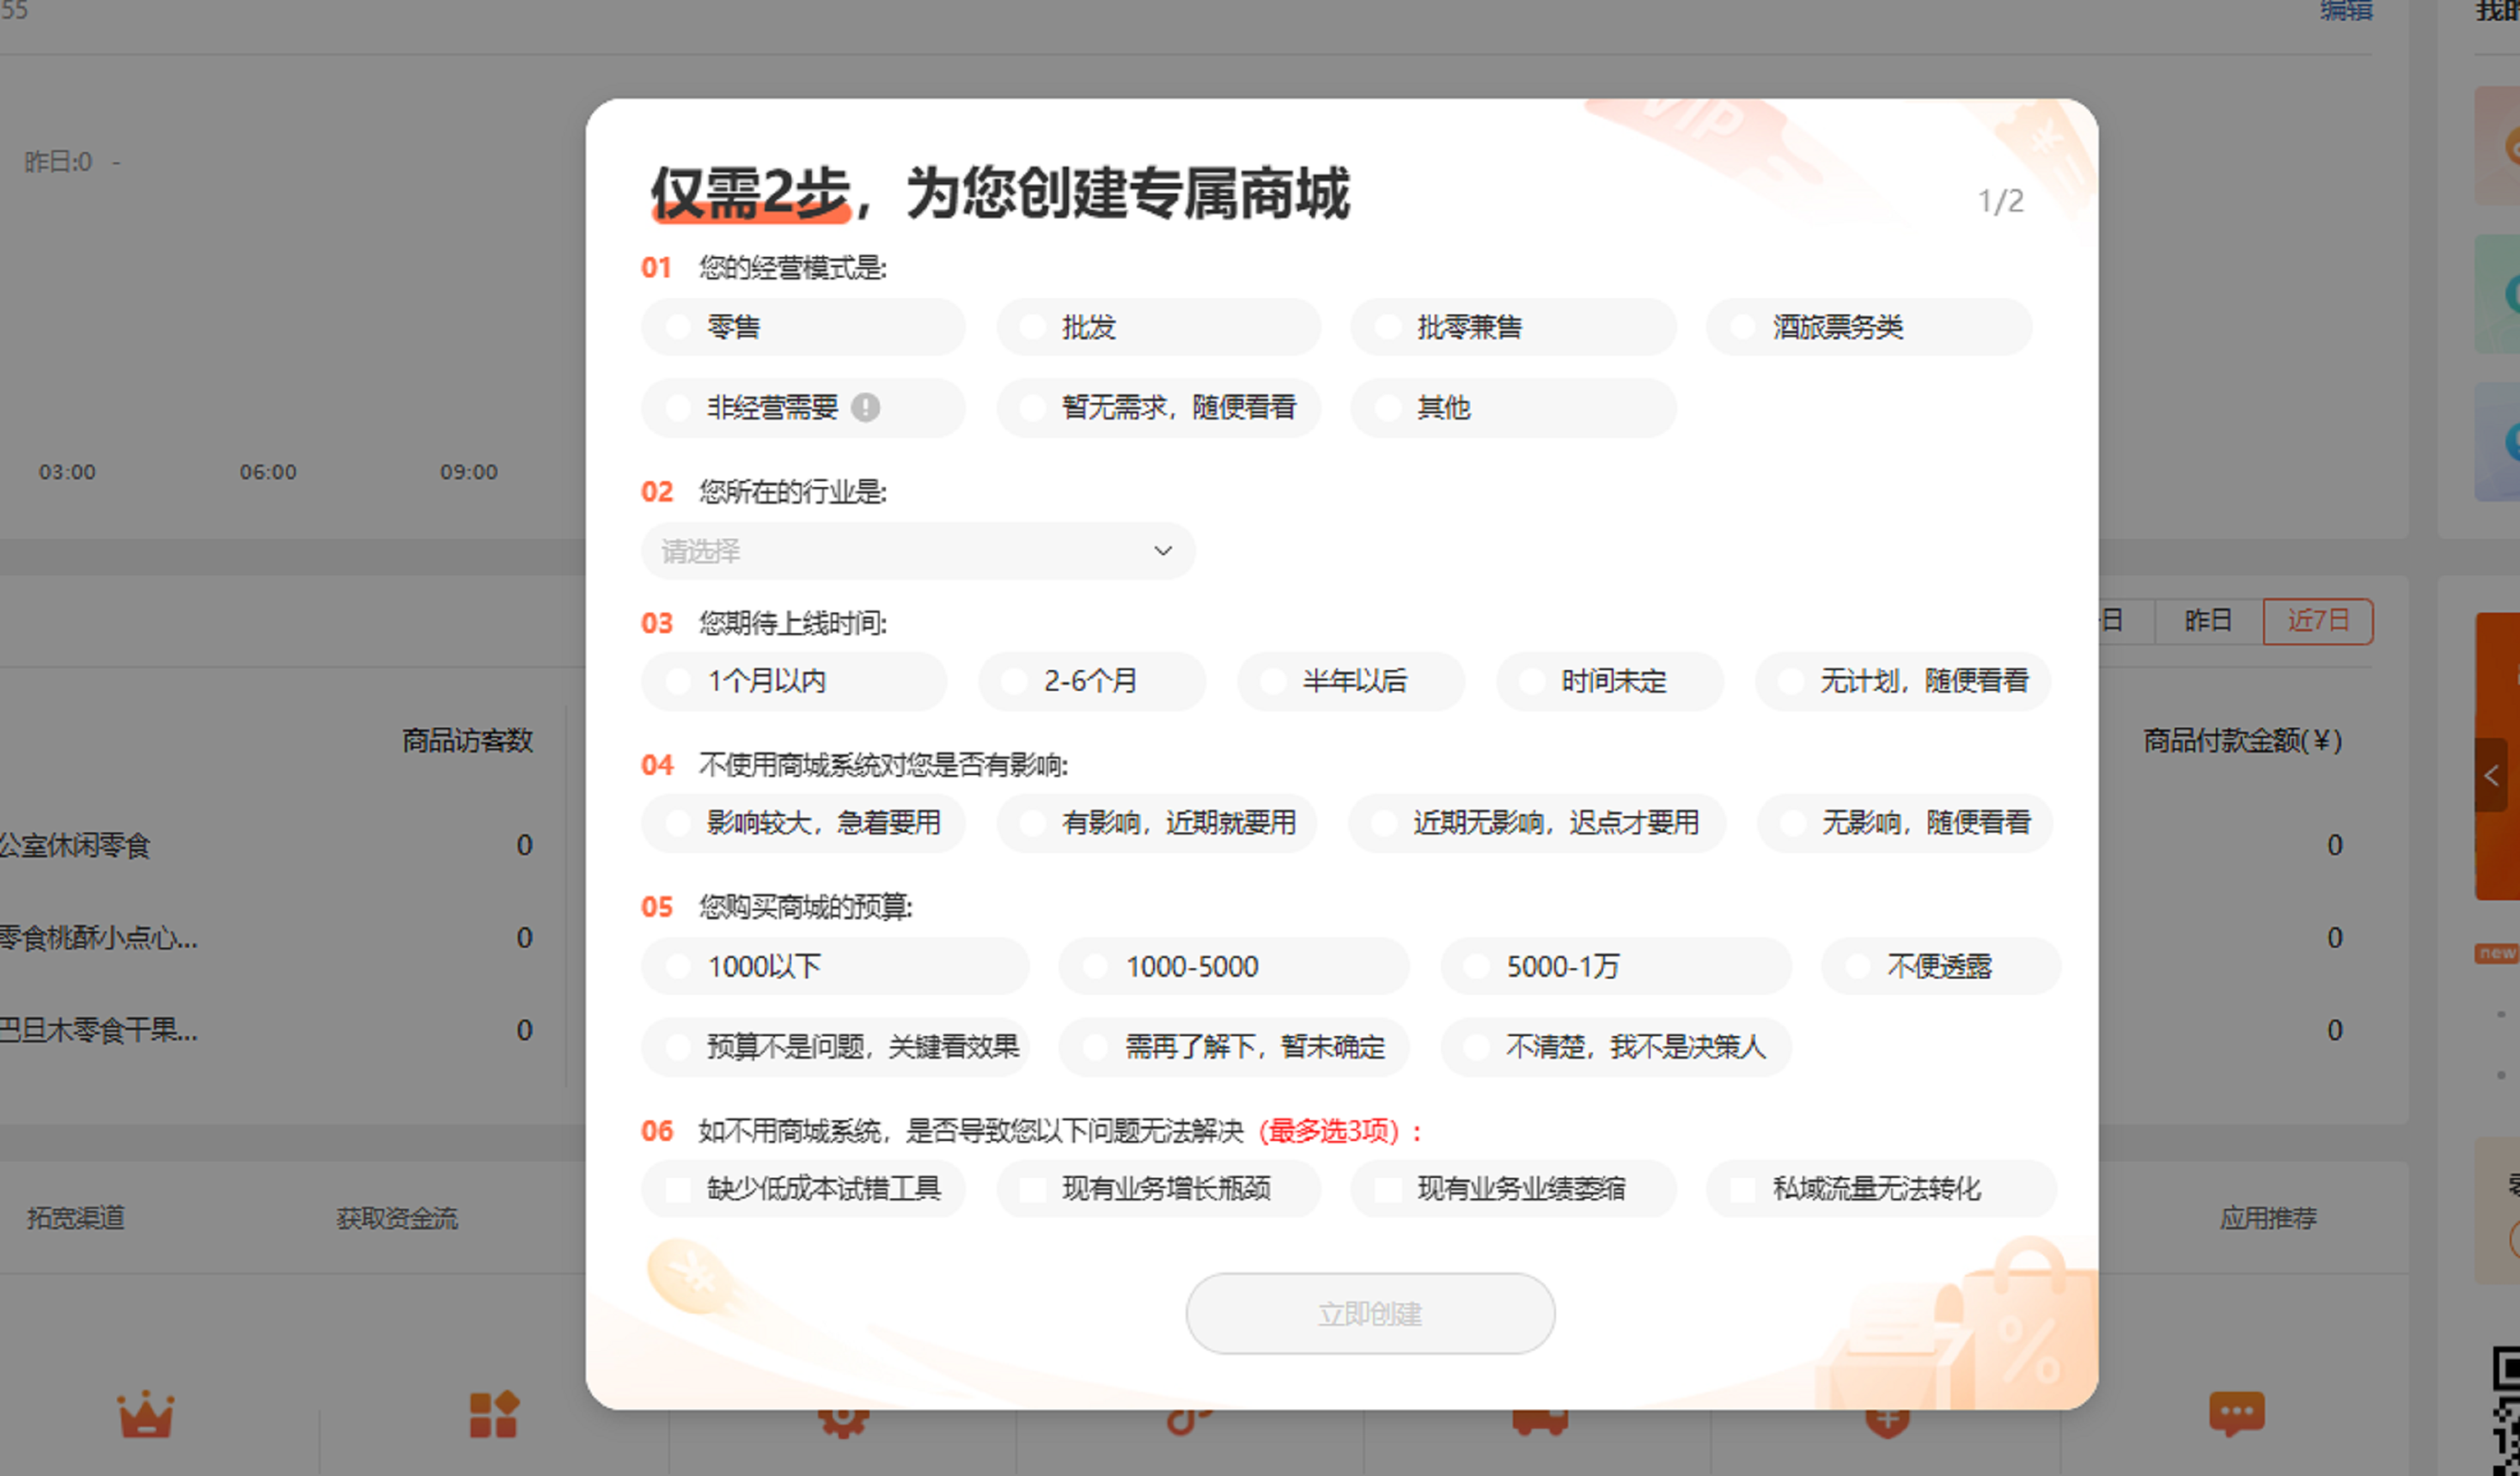The image size is (2520, 1476).
Task: Switch to the 近7日 tab
Action: tap(2317, 621)
